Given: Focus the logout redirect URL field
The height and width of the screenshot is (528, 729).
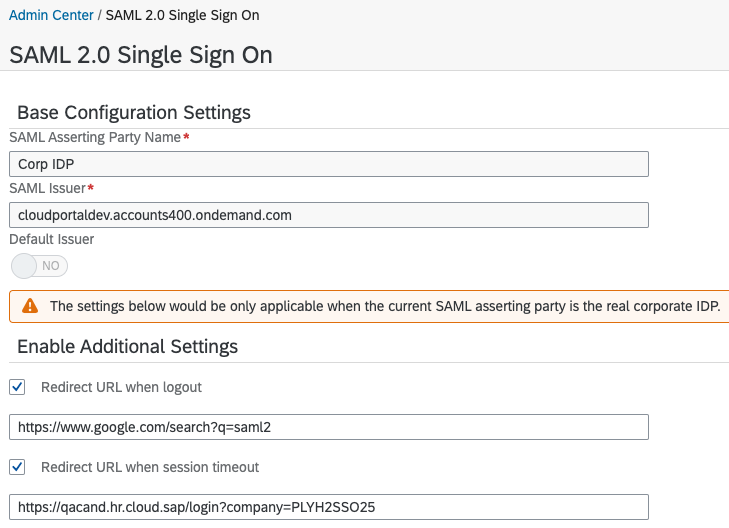Looking at the screenshot, I should point(329,427).
